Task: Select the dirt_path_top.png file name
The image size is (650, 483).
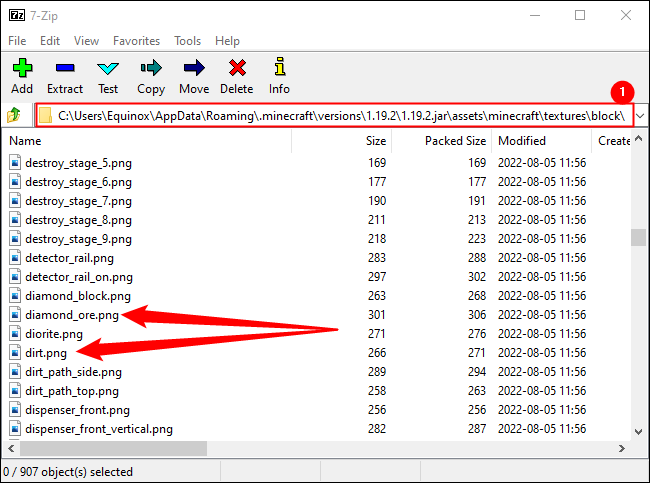Action: click(72, 391)
